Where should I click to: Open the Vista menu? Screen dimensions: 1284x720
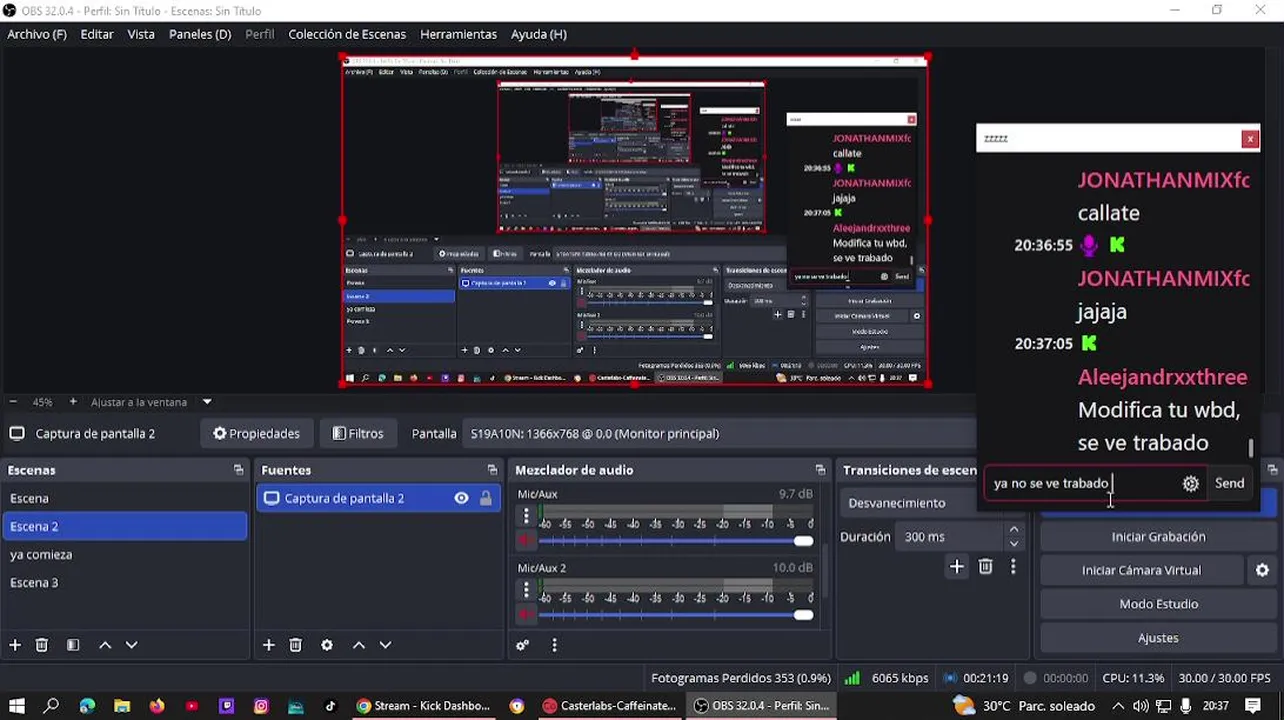(141, 34)
